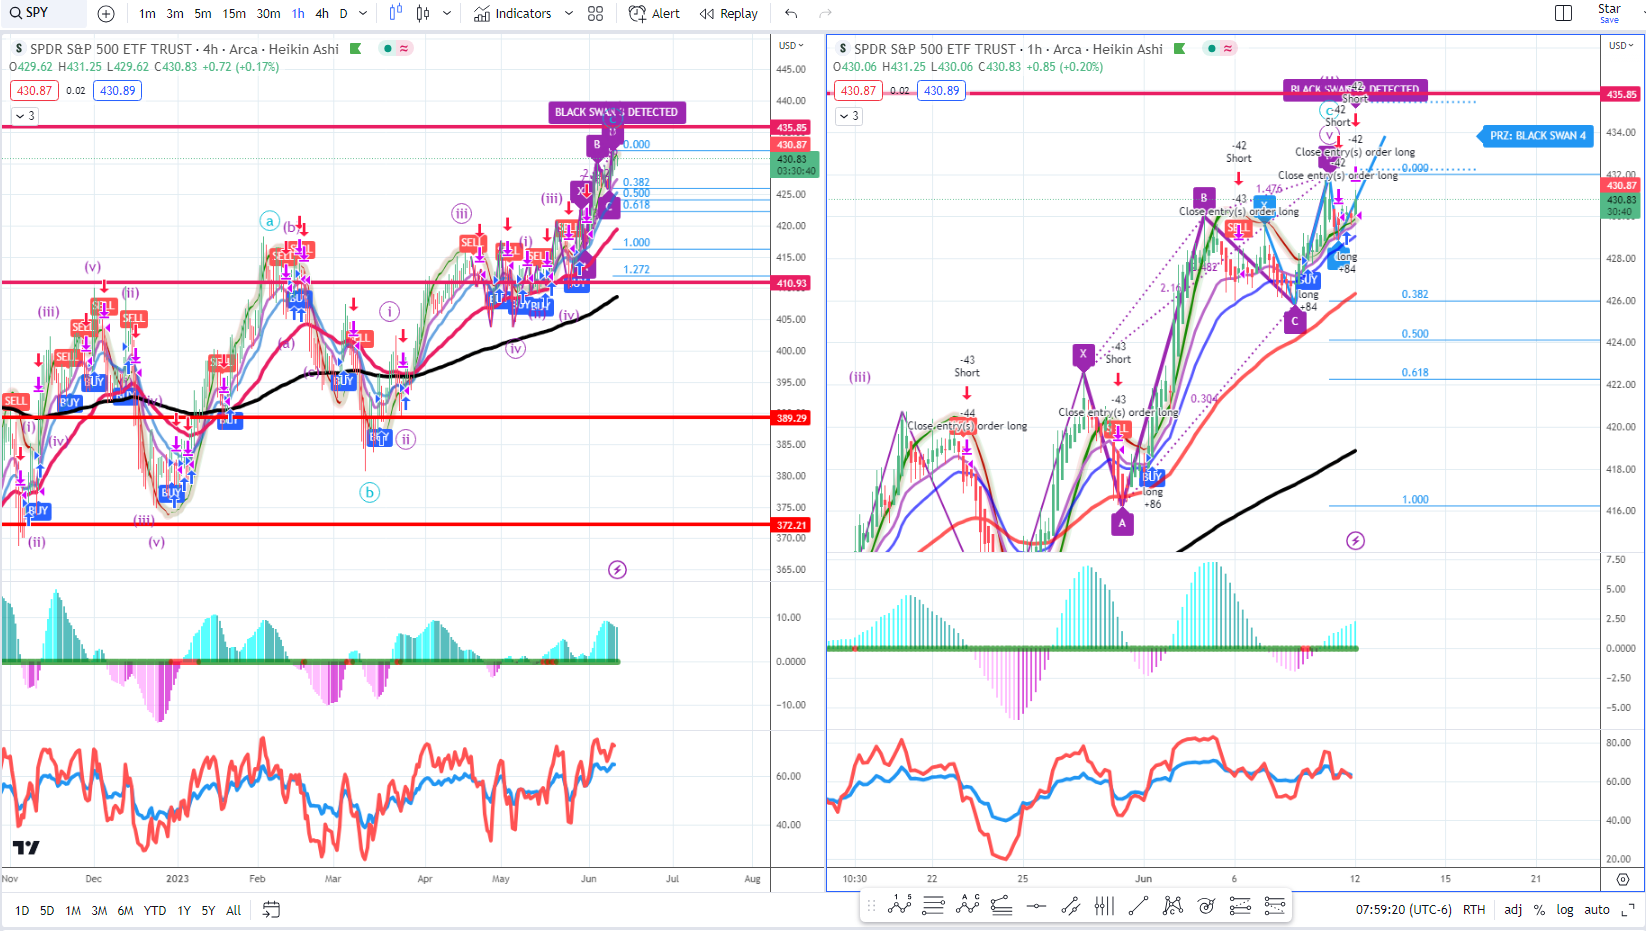Toggle percent scale mode

1539,910
